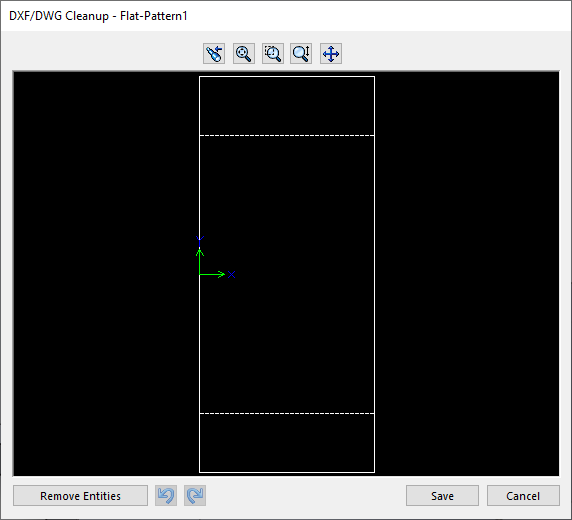Click the Zoom to Fit icon
Viewport: 572px width, 520px height.
coord(244,54)
